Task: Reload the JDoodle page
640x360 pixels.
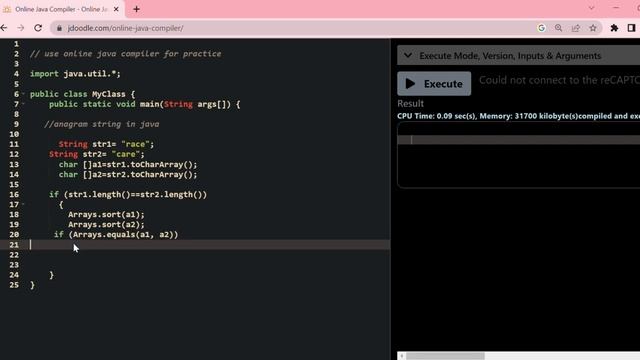Action: 38,28
